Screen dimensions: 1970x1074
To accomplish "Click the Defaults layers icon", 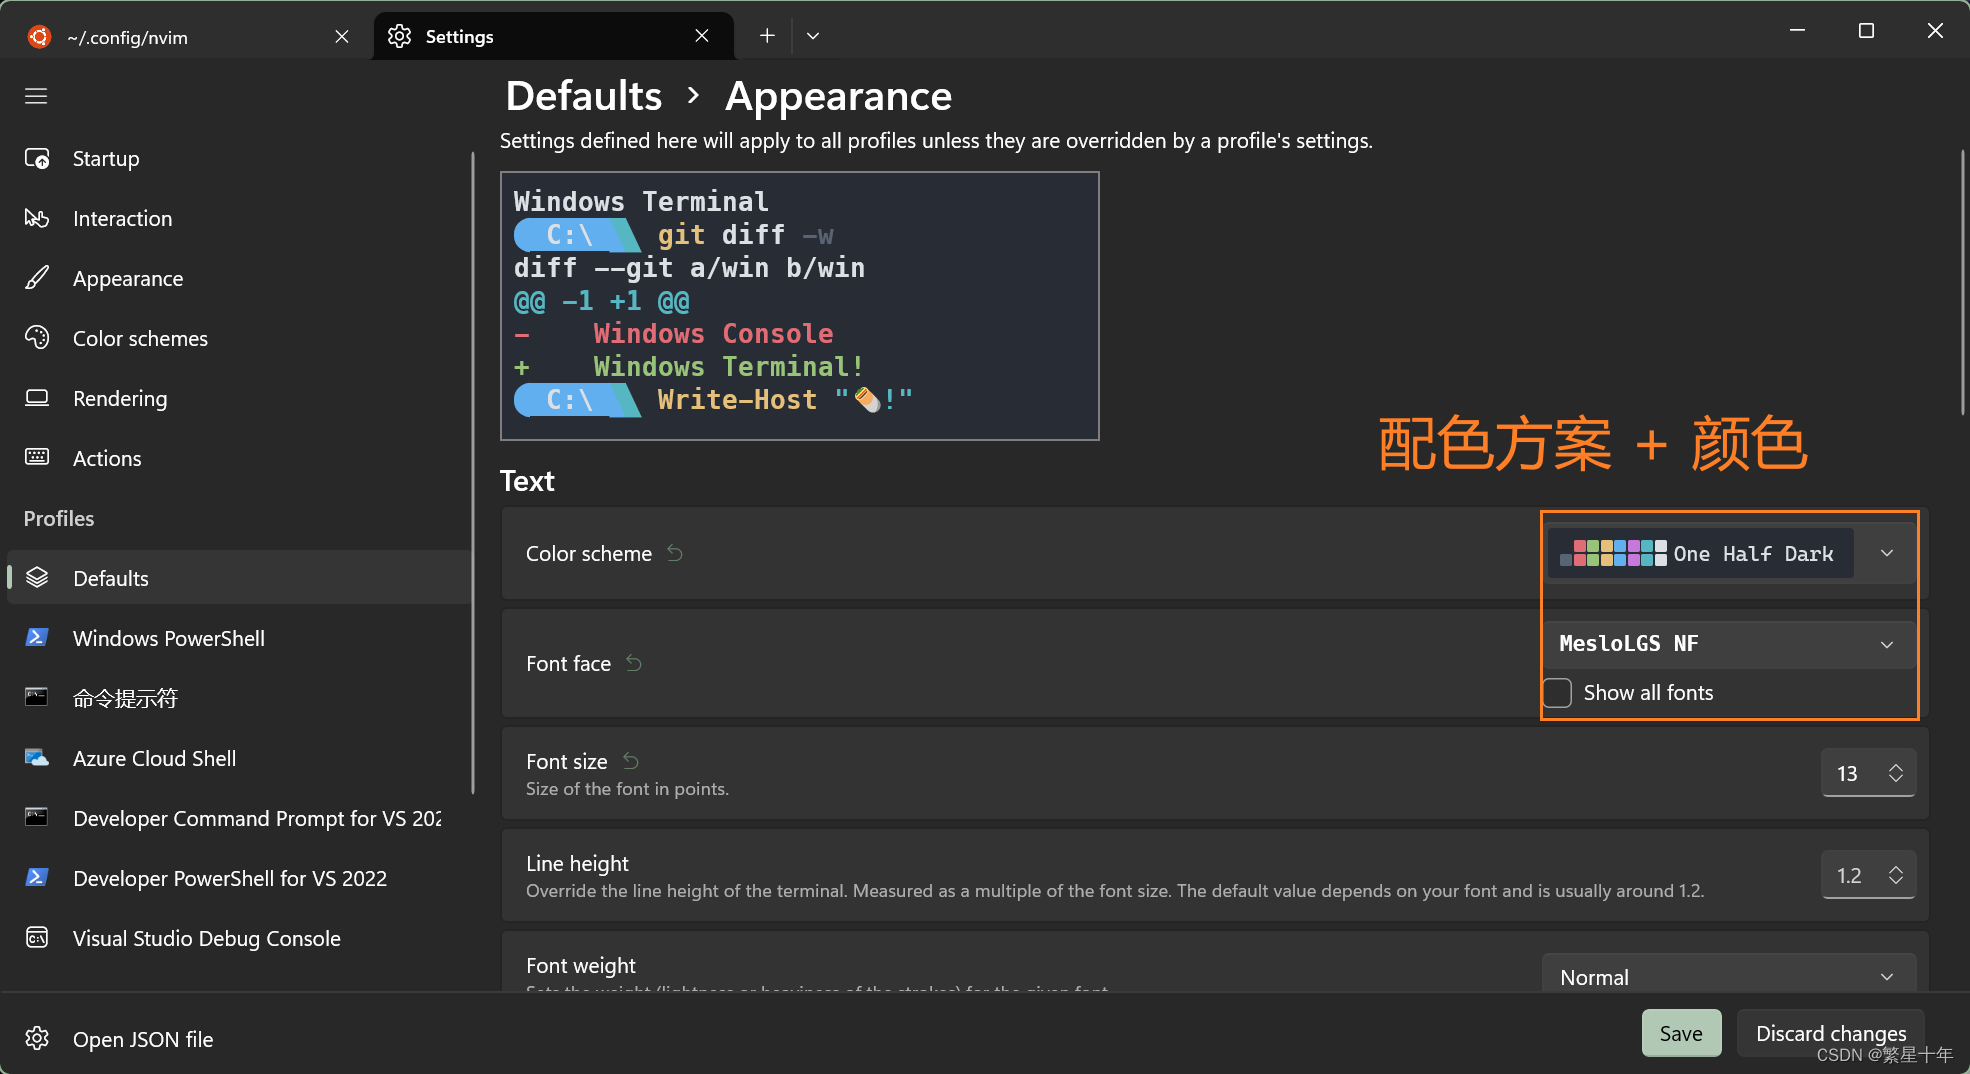I will pos(37,578).
